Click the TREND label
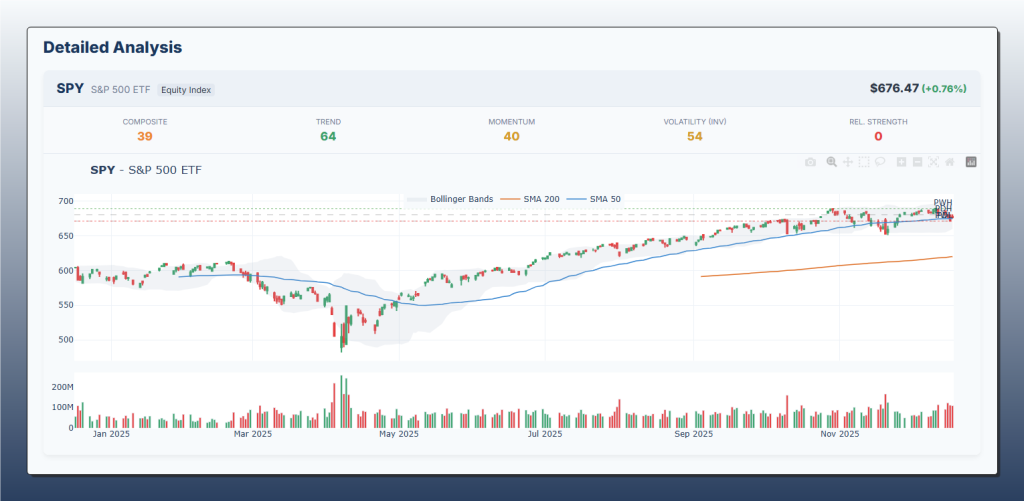 [328, 121]
